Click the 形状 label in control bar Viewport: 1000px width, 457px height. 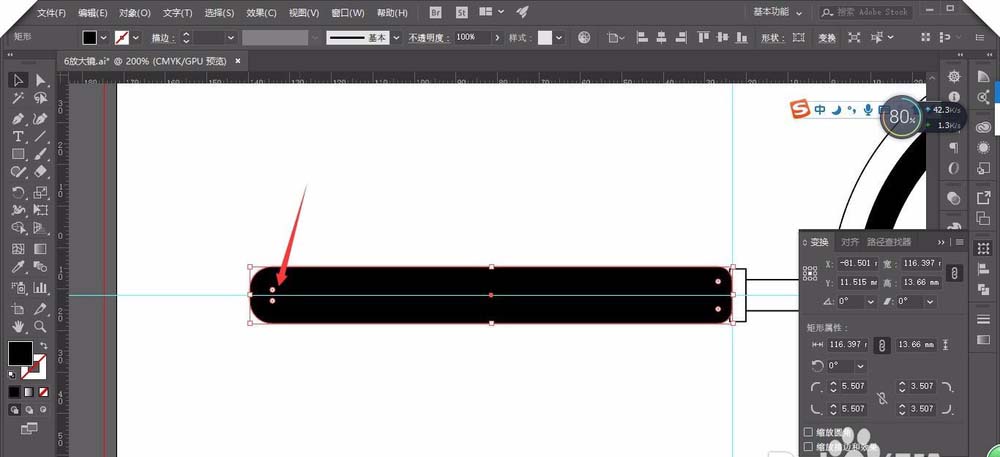click(x=773, y=38)
